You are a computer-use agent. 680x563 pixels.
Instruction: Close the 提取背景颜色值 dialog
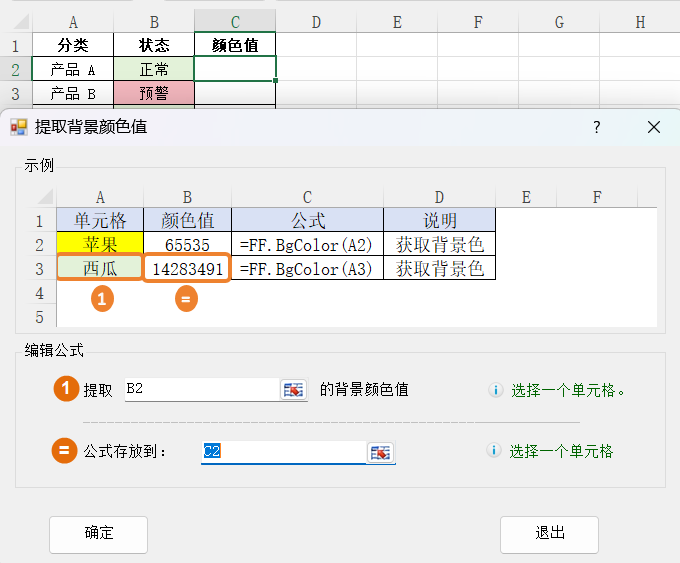click(x=654, y=127)
